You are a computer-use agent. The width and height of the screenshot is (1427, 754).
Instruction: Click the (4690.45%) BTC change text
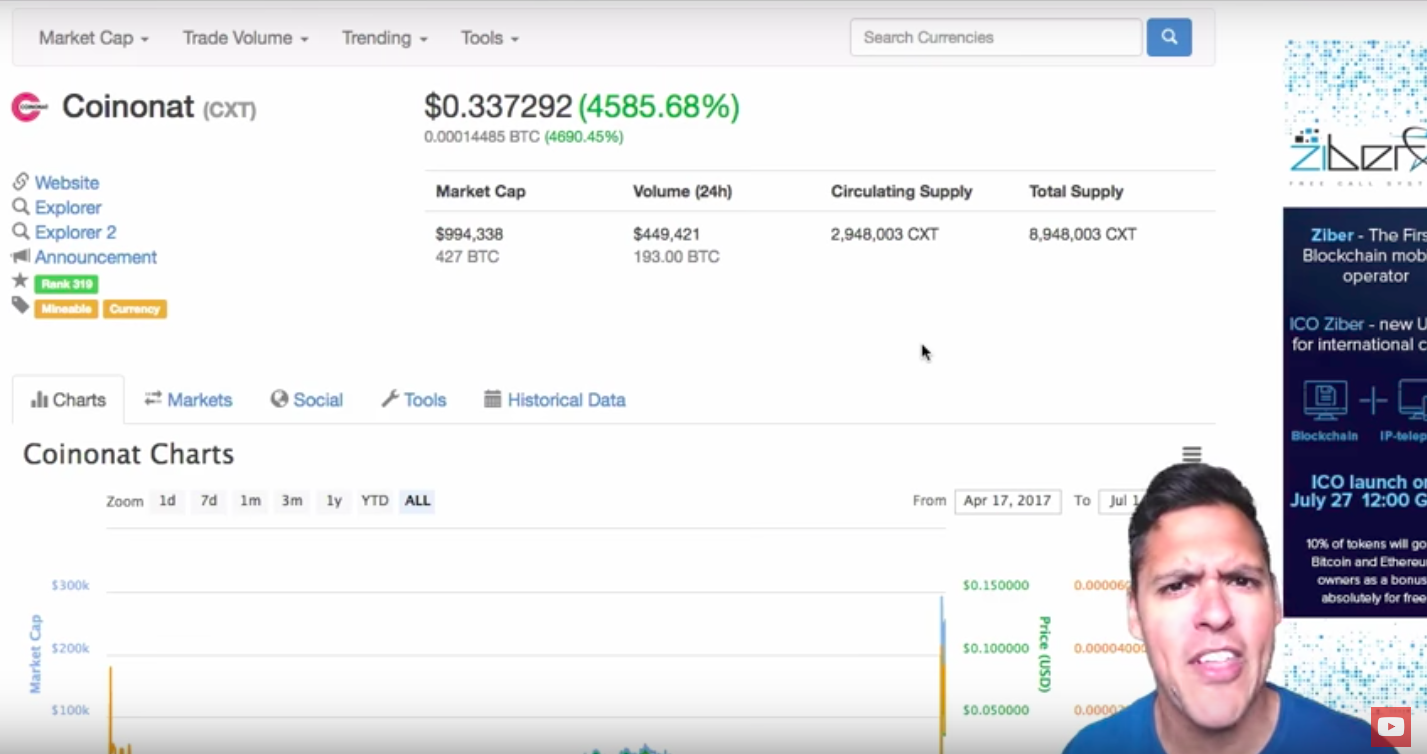584,136
